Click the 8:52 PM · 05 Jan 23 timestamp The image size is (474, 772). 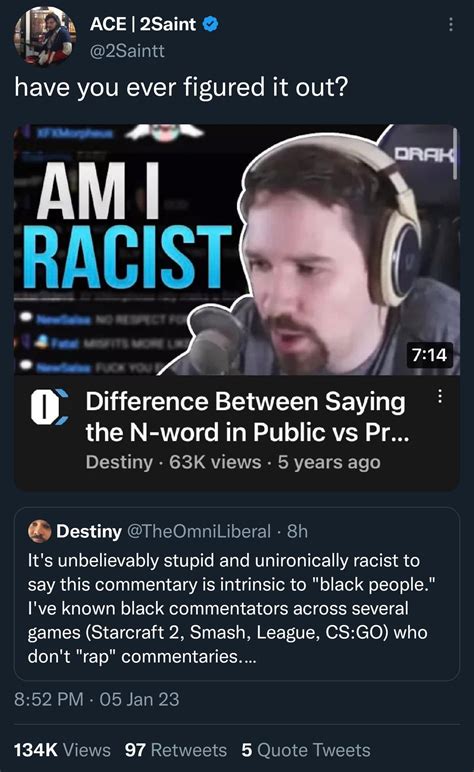point(97,699)
